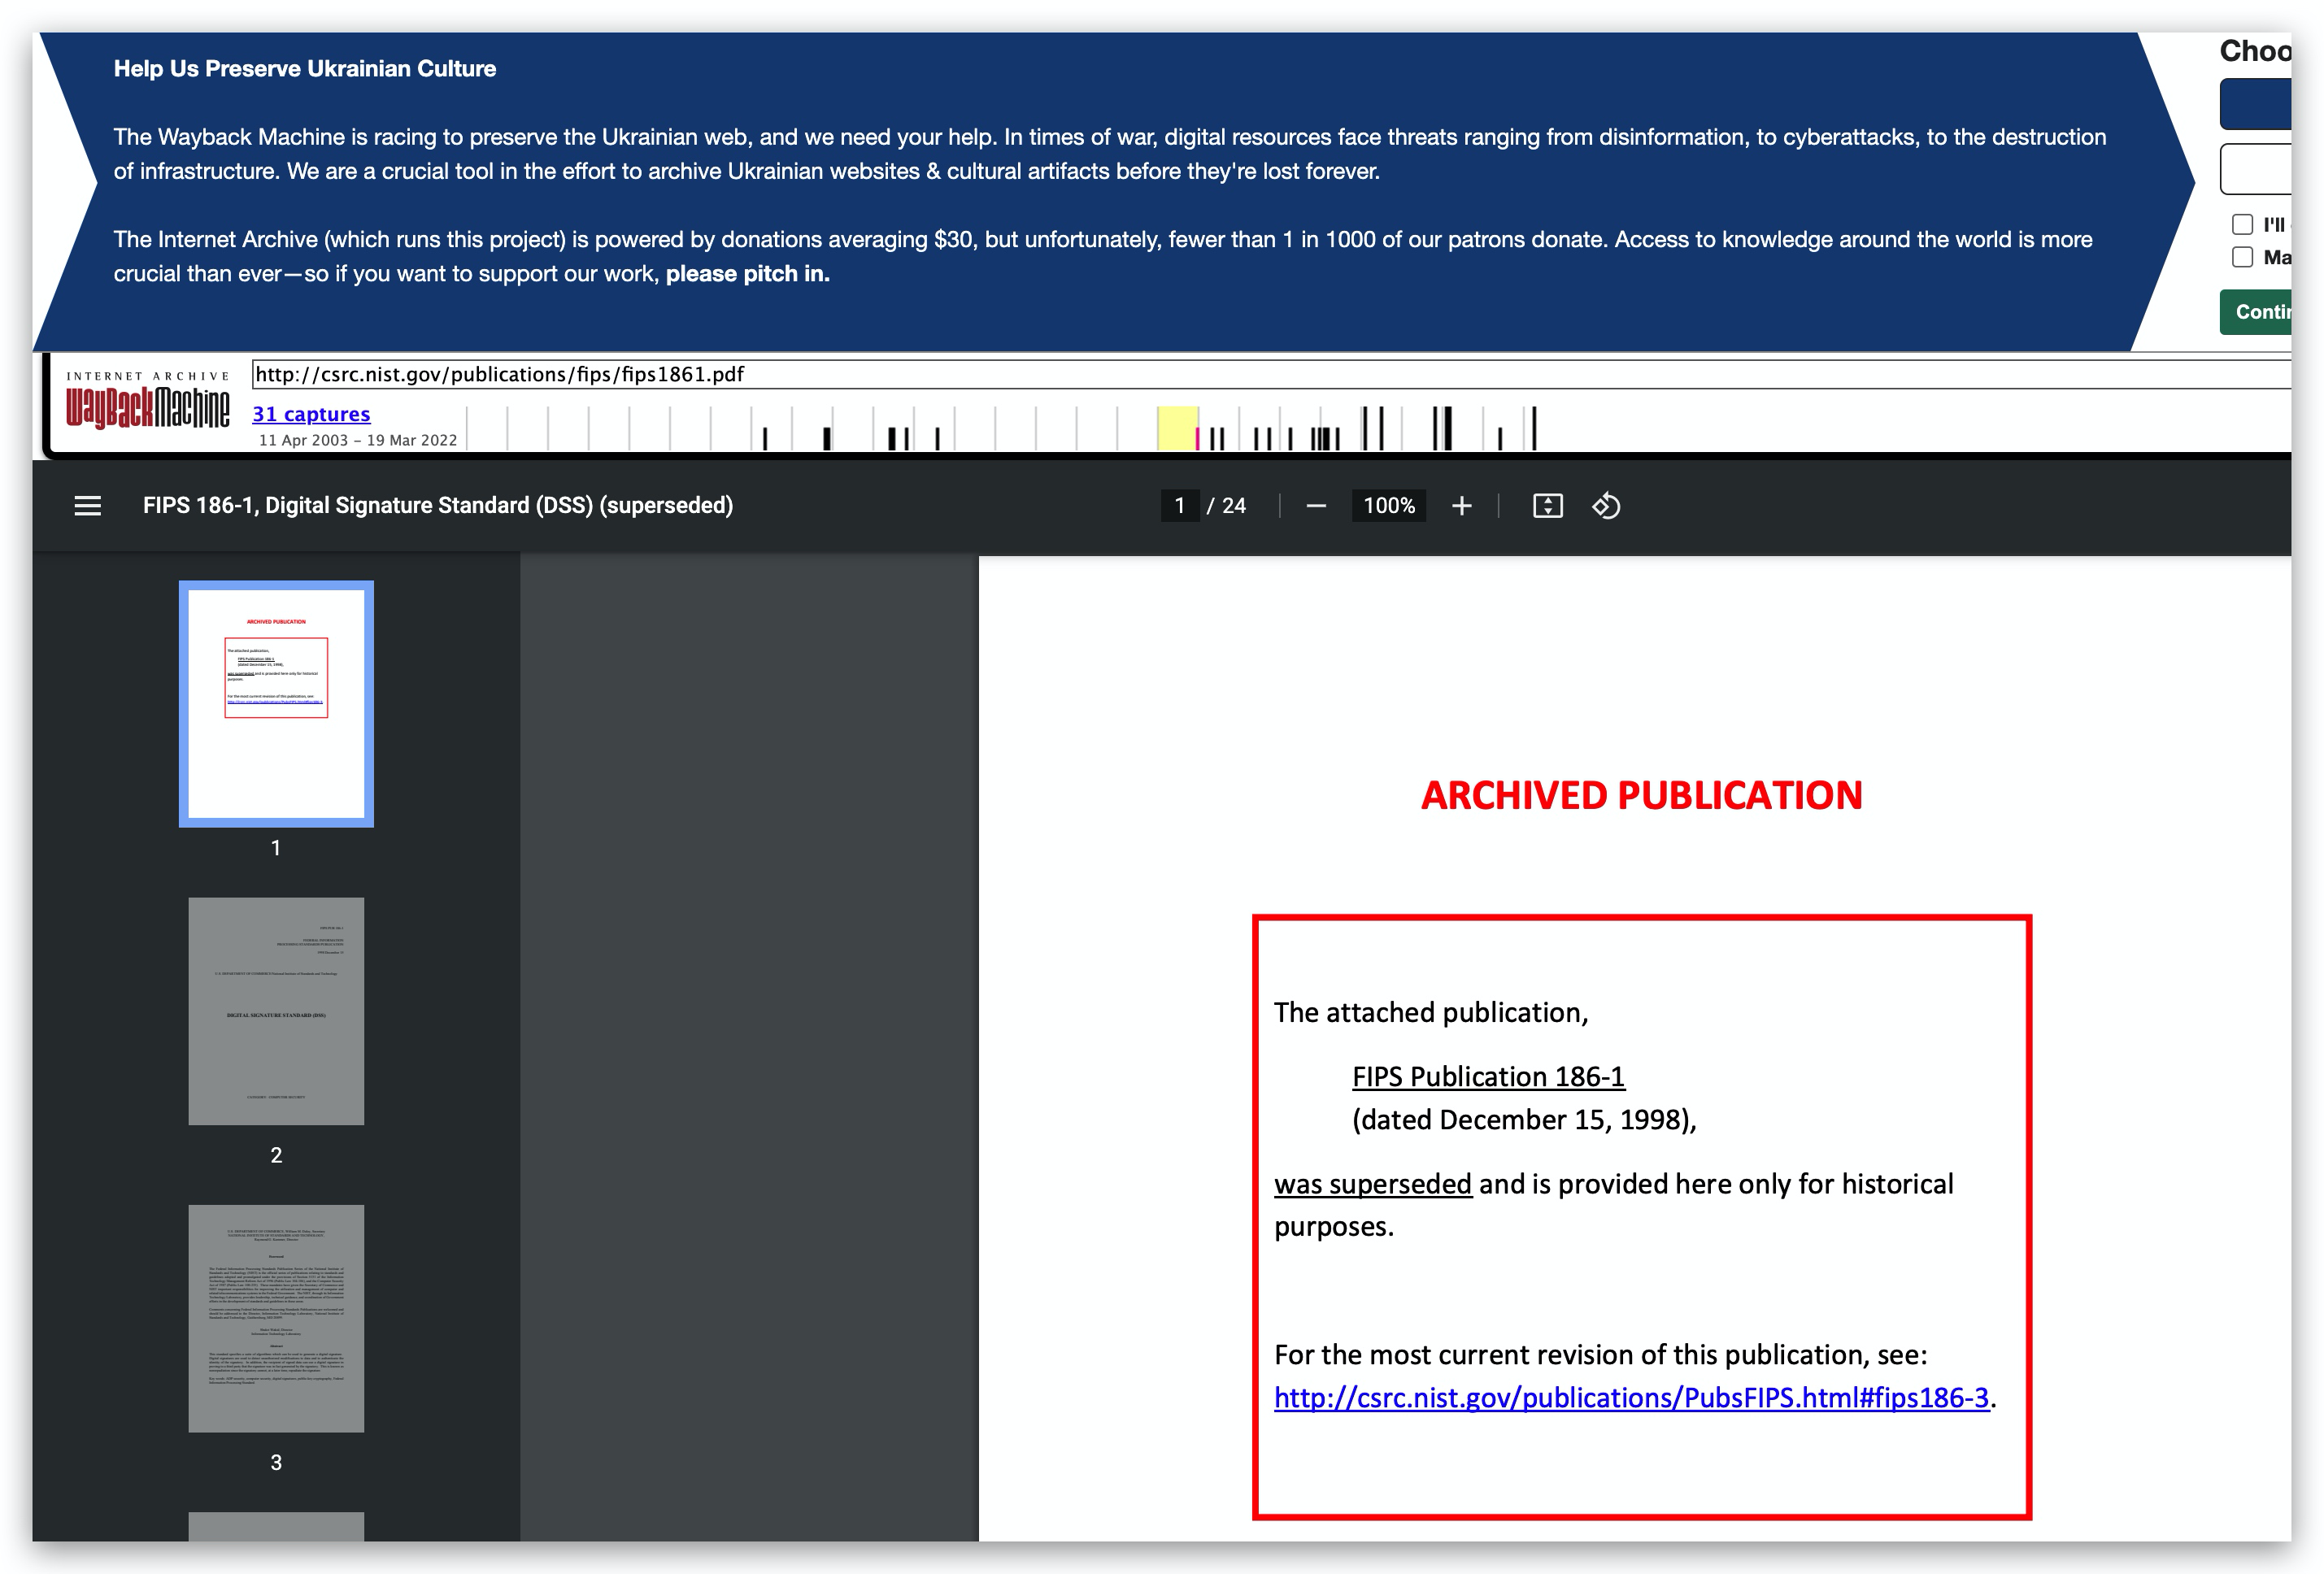Tick the second checkbox above Continue
Screen dimensions: 2324x1574
point(2243,257)
